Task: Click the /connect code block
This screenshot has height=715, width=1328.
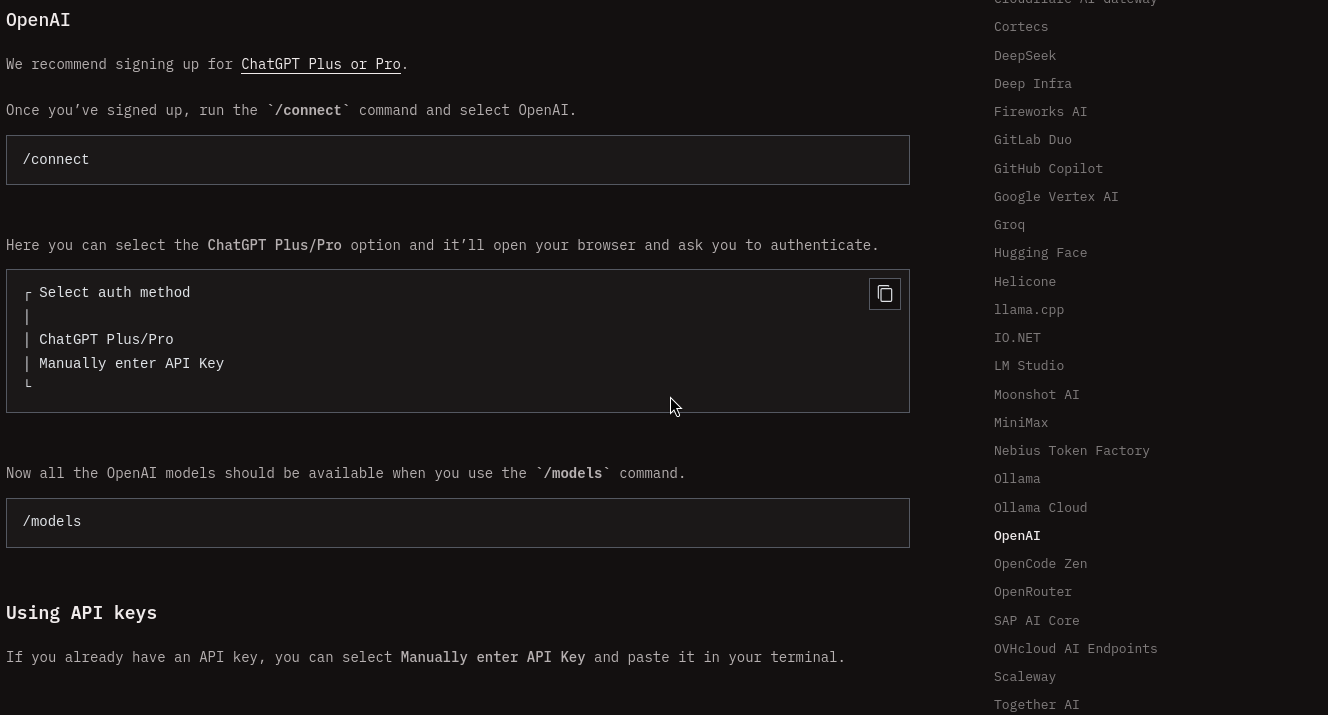Action: [x=458, y=160]
